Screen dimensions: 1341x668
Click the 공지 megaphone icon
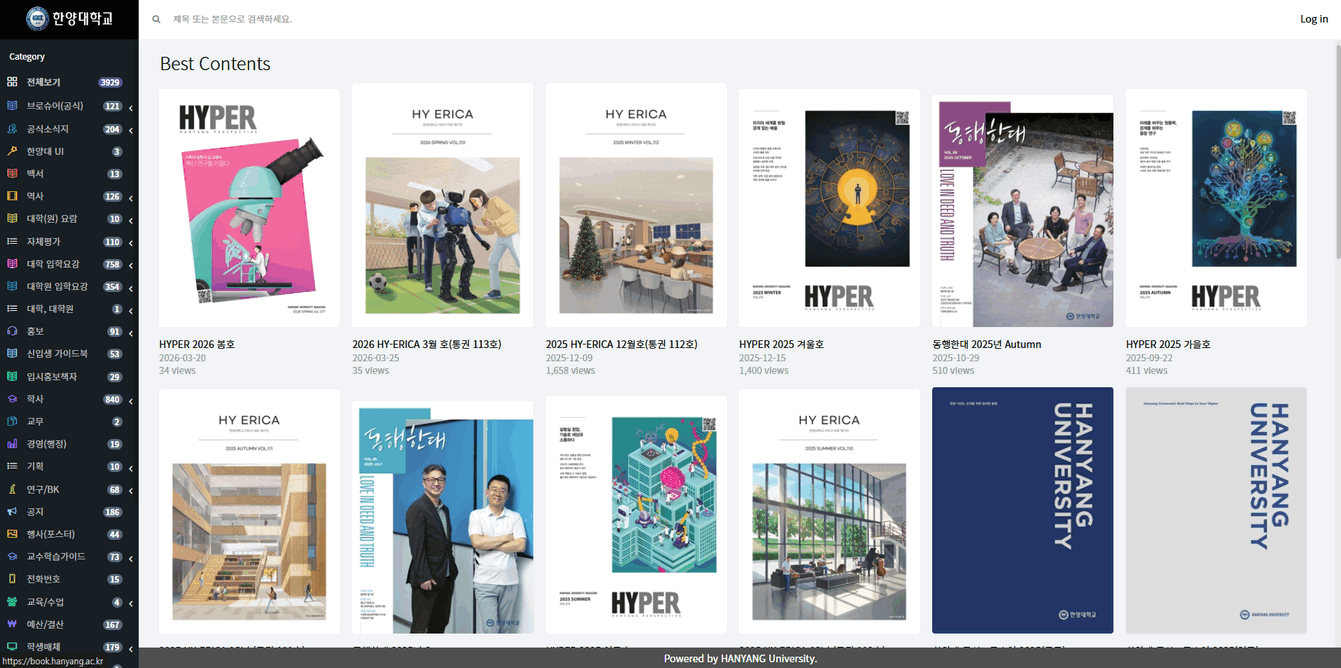12,512
